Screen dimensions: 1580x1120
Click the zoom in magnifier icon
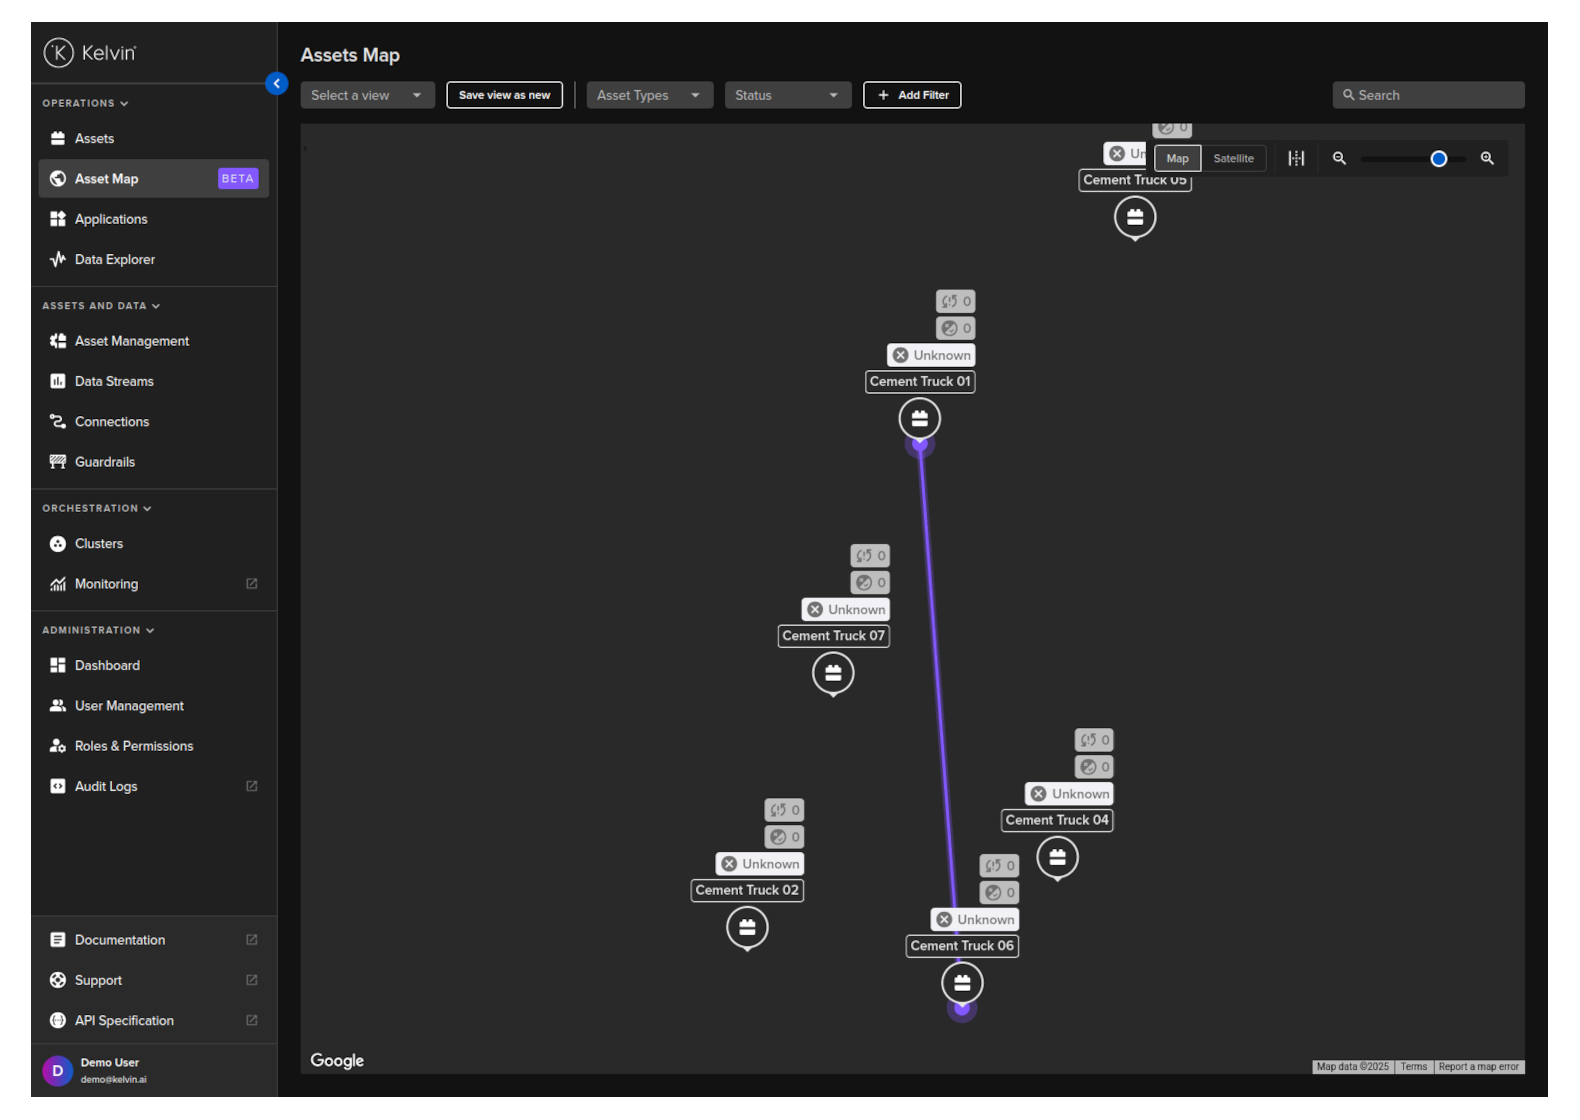pos(1487,158)
